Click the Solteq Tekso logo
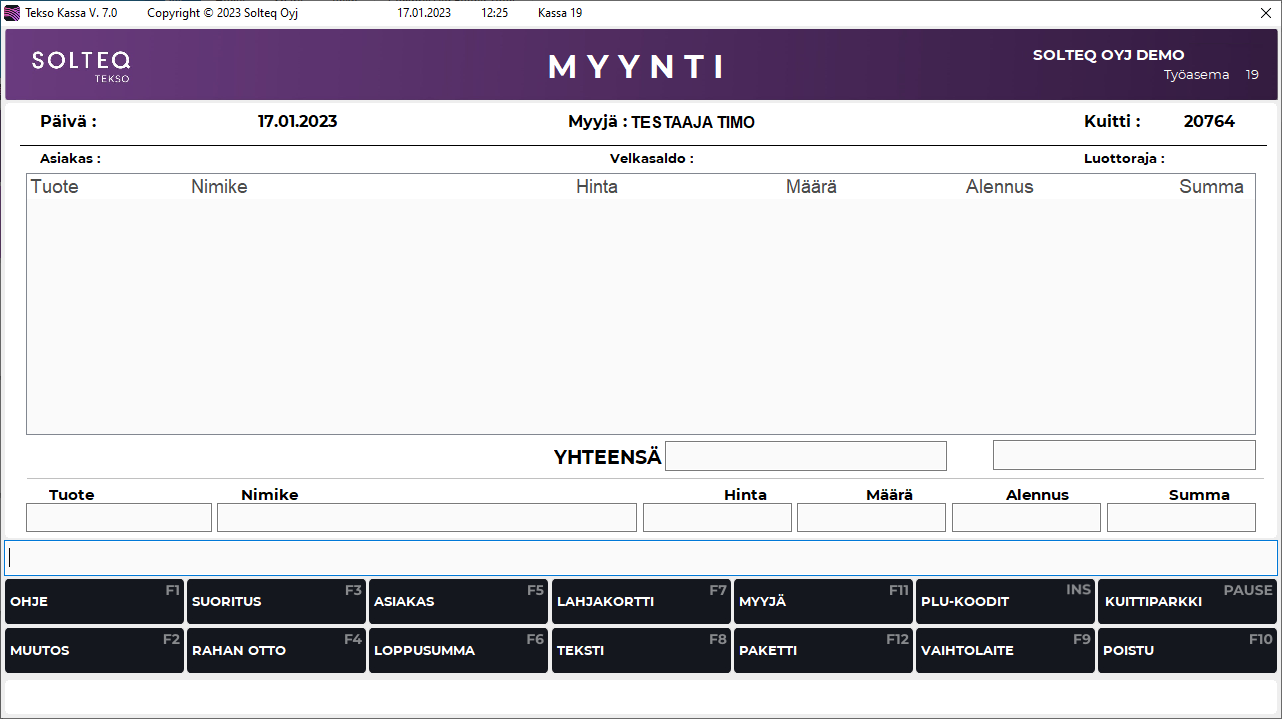 (81, 64)
